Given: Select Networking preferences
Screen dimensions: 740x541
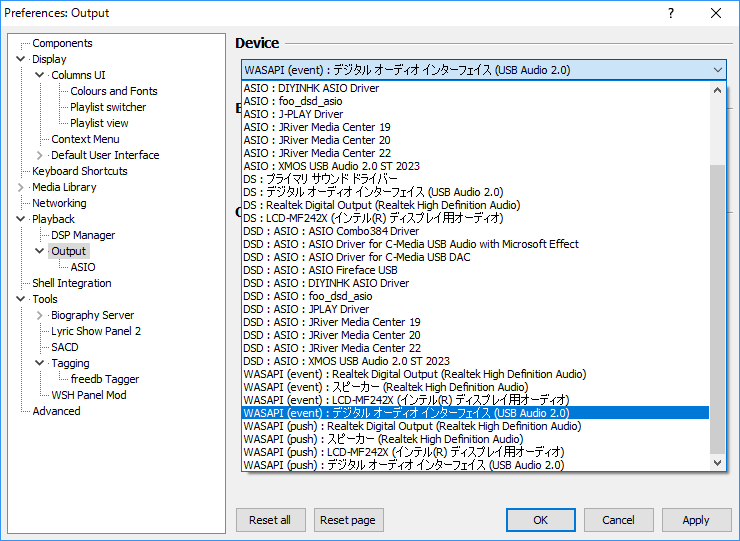Looking at the screenshot, I should click(59, 203).
